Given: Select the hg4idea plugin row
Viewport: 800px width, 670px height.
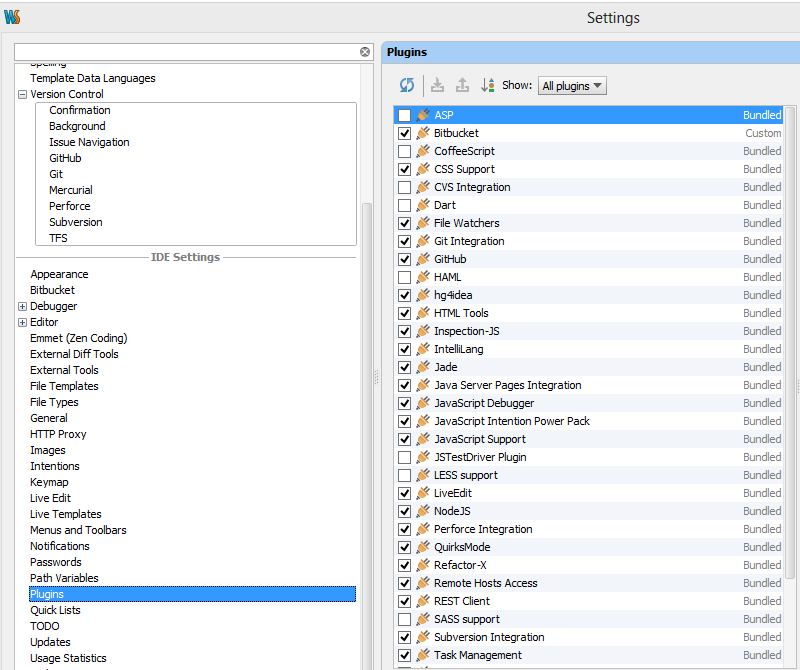Looking at the screenshot, I should [x=589, y=295].
